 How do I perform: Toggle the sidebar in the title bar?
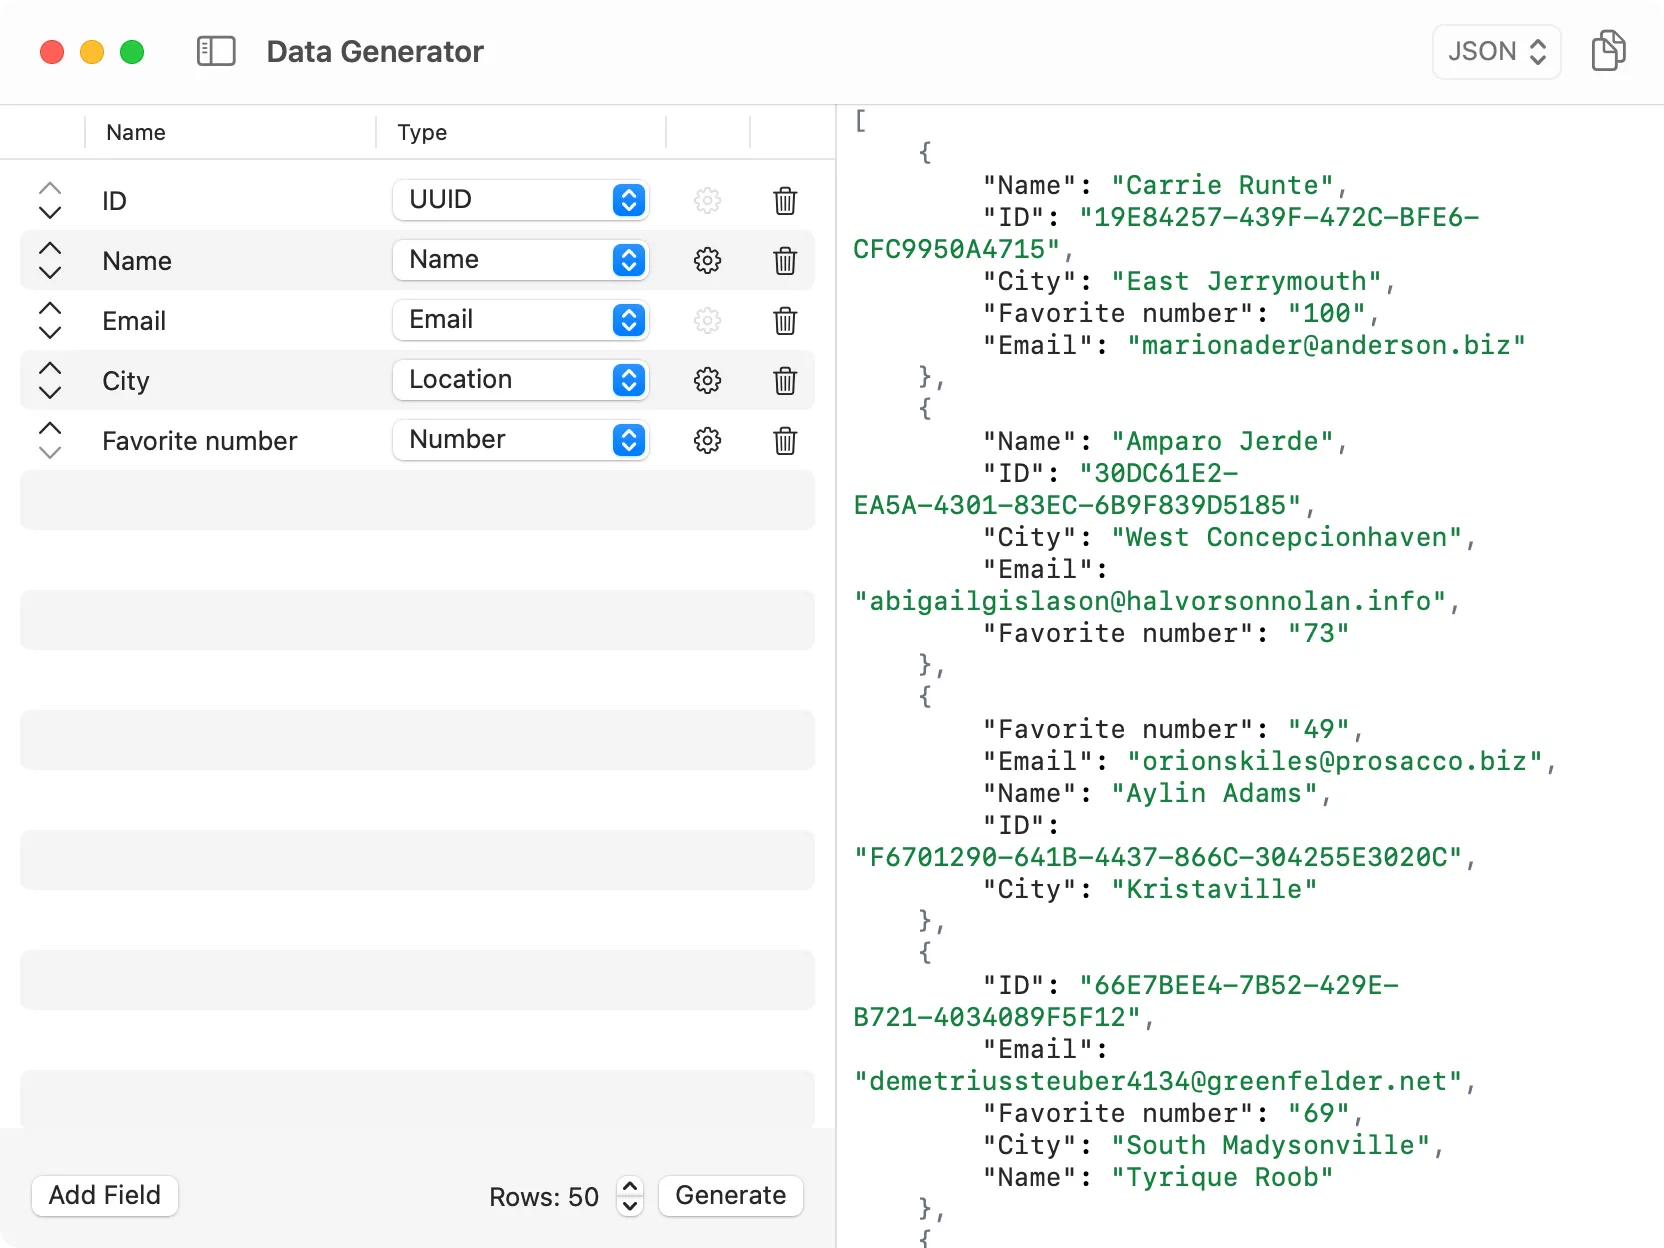[x=215, y=51]
